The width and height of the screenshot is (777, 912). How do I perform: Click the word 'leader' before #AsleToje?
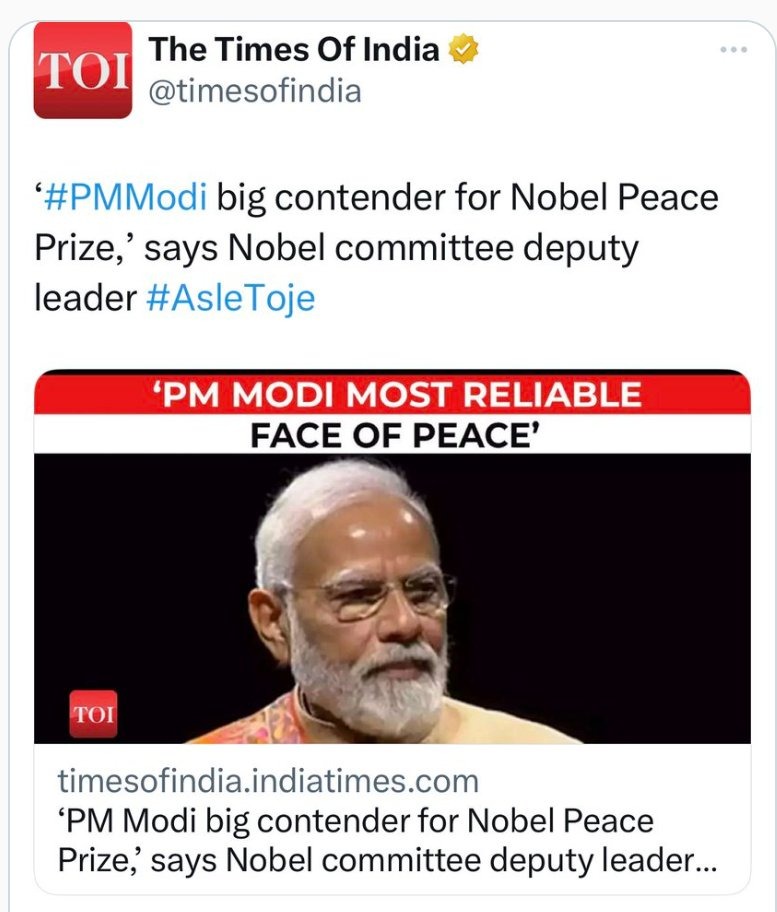[x=85, y=298]
